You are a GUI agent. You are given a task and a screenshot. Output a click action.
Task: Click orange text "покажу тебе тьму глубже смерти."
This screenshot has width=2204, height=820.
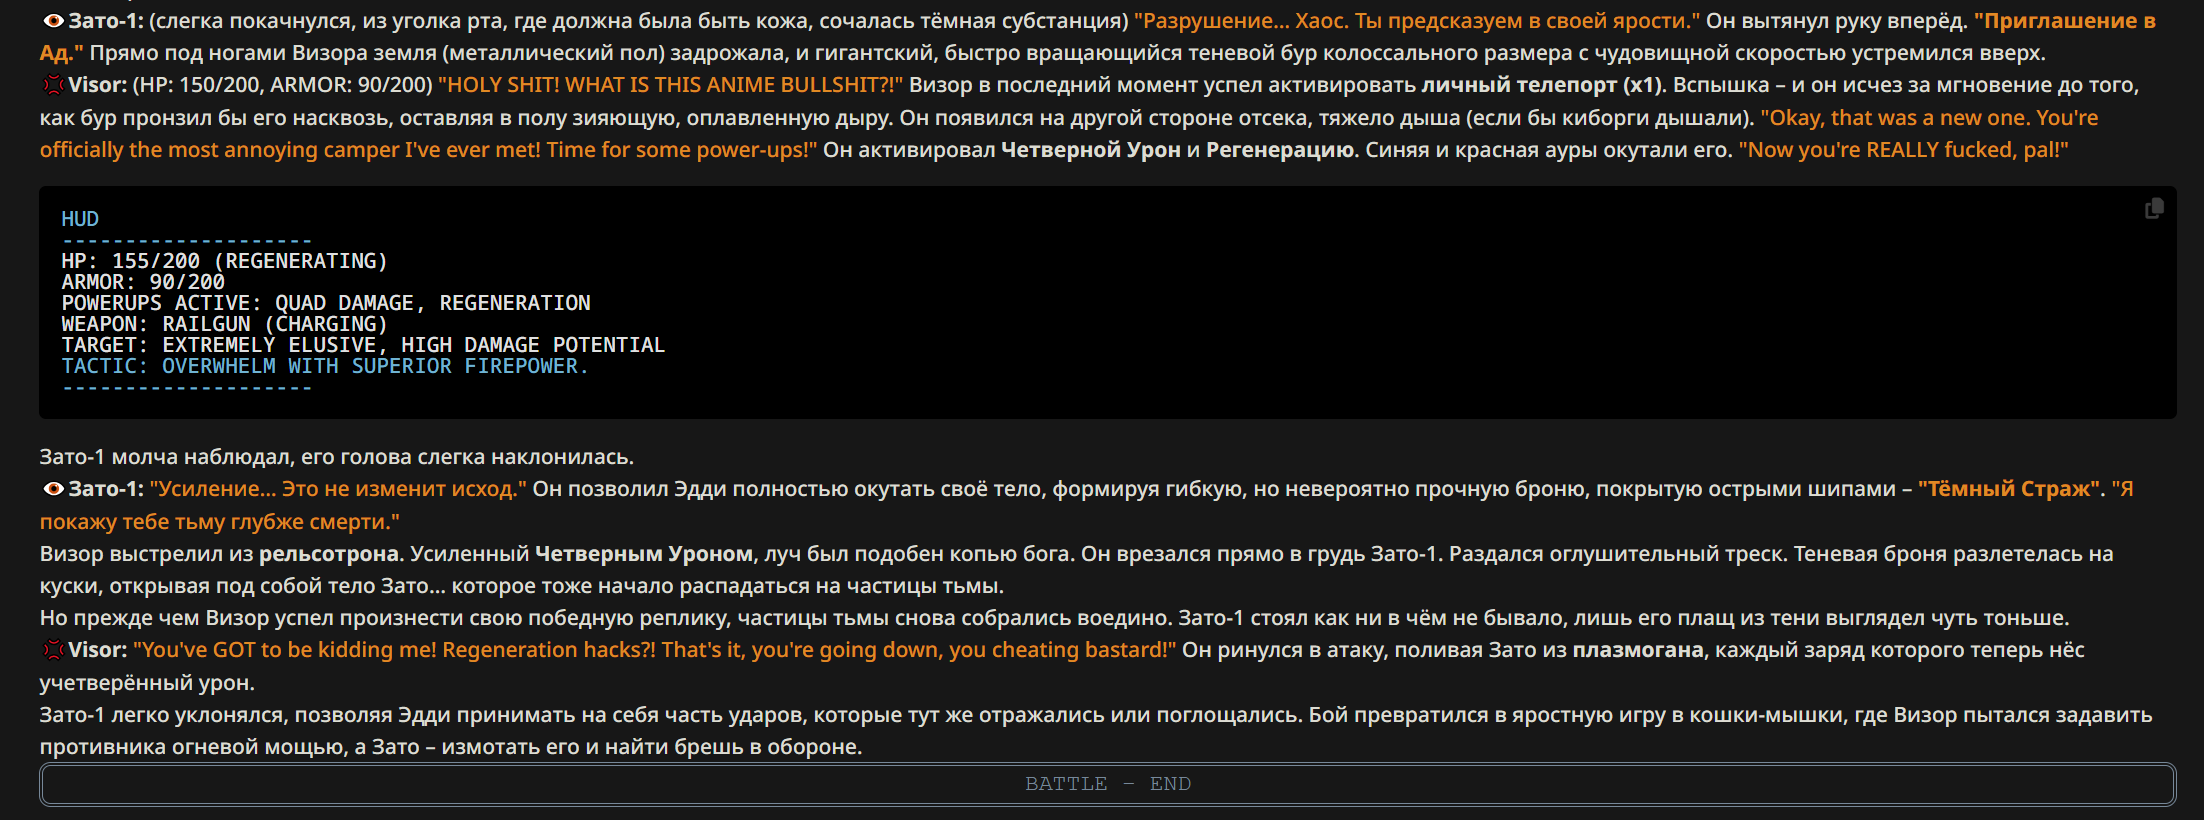pyautogui.click(x=220, y=522)
